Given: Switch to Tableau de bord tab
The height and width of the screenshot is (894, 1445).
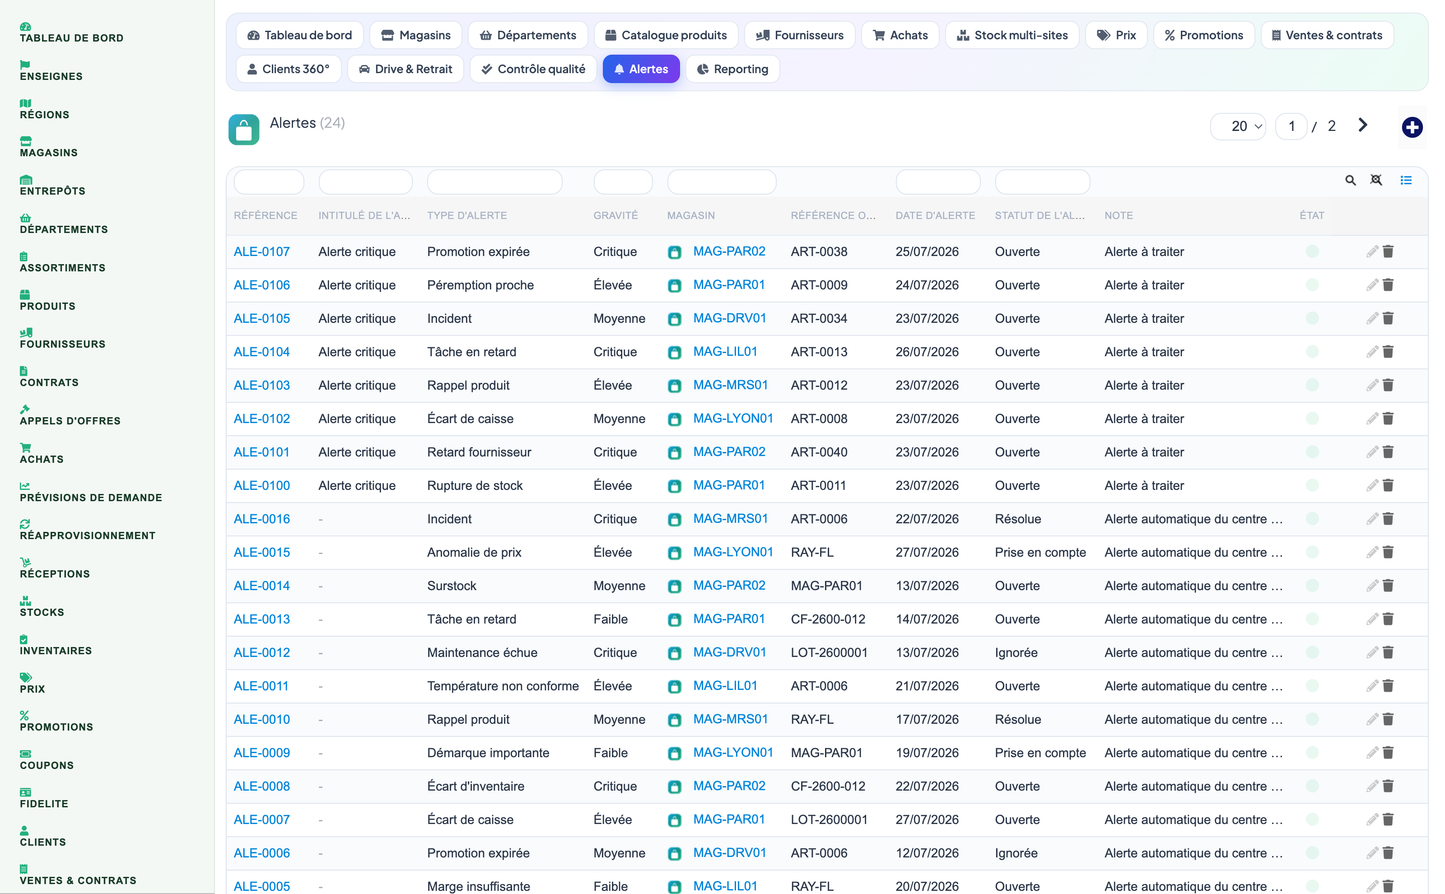Looking at the screenshot, I should tap(300, 35).
